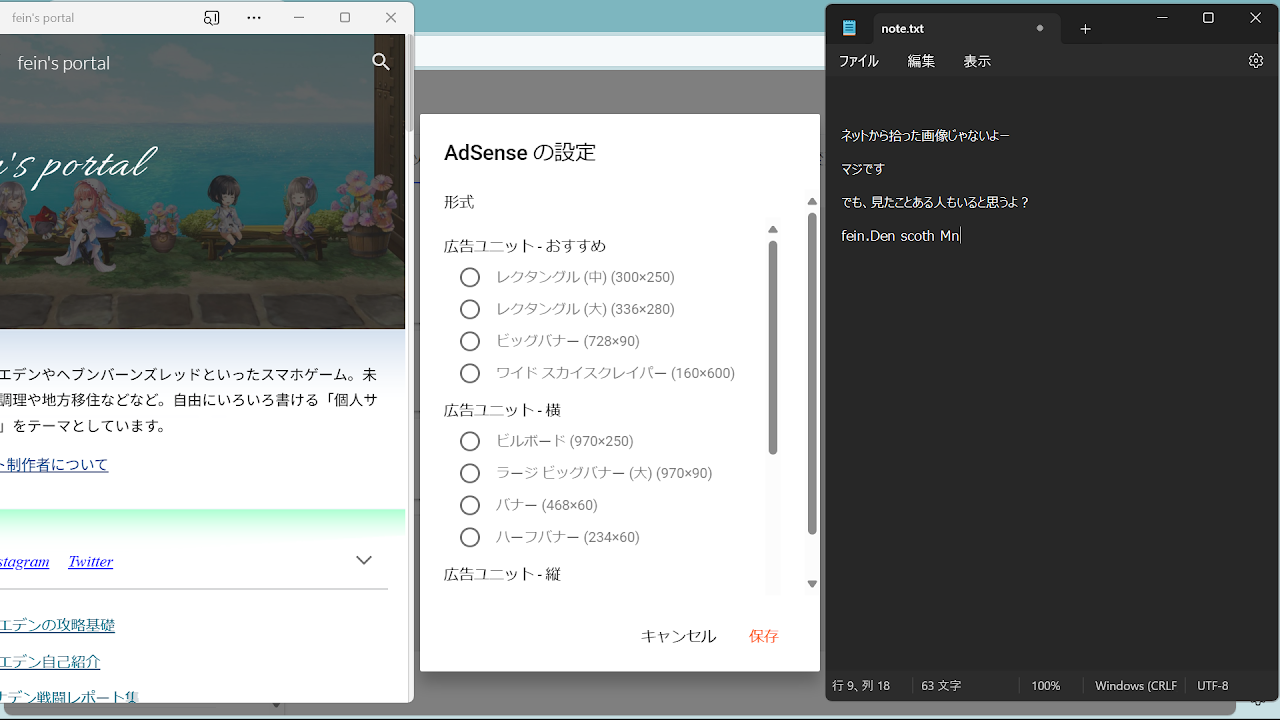The width and height of the screenshot is (1280, 720).
Task: Click Windows (CRLF line ending in status bar
Action: pos(1136,686)
